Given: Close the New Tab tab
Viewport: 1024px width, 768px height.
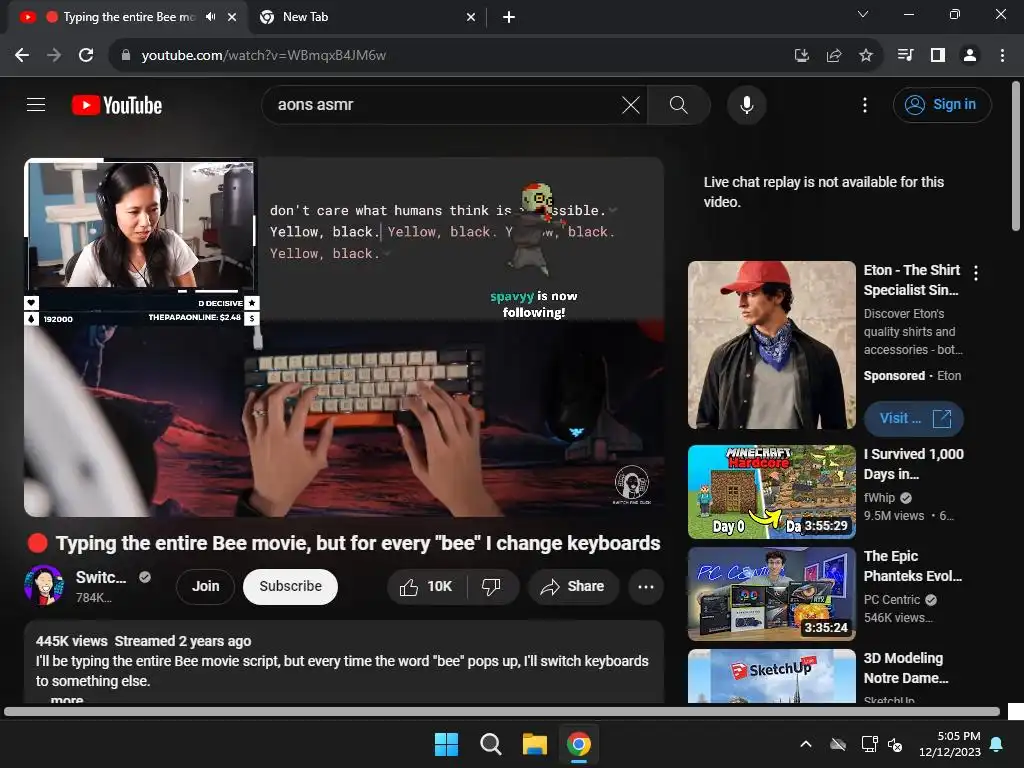Looking at the screenshot, I should pos(471,17).
